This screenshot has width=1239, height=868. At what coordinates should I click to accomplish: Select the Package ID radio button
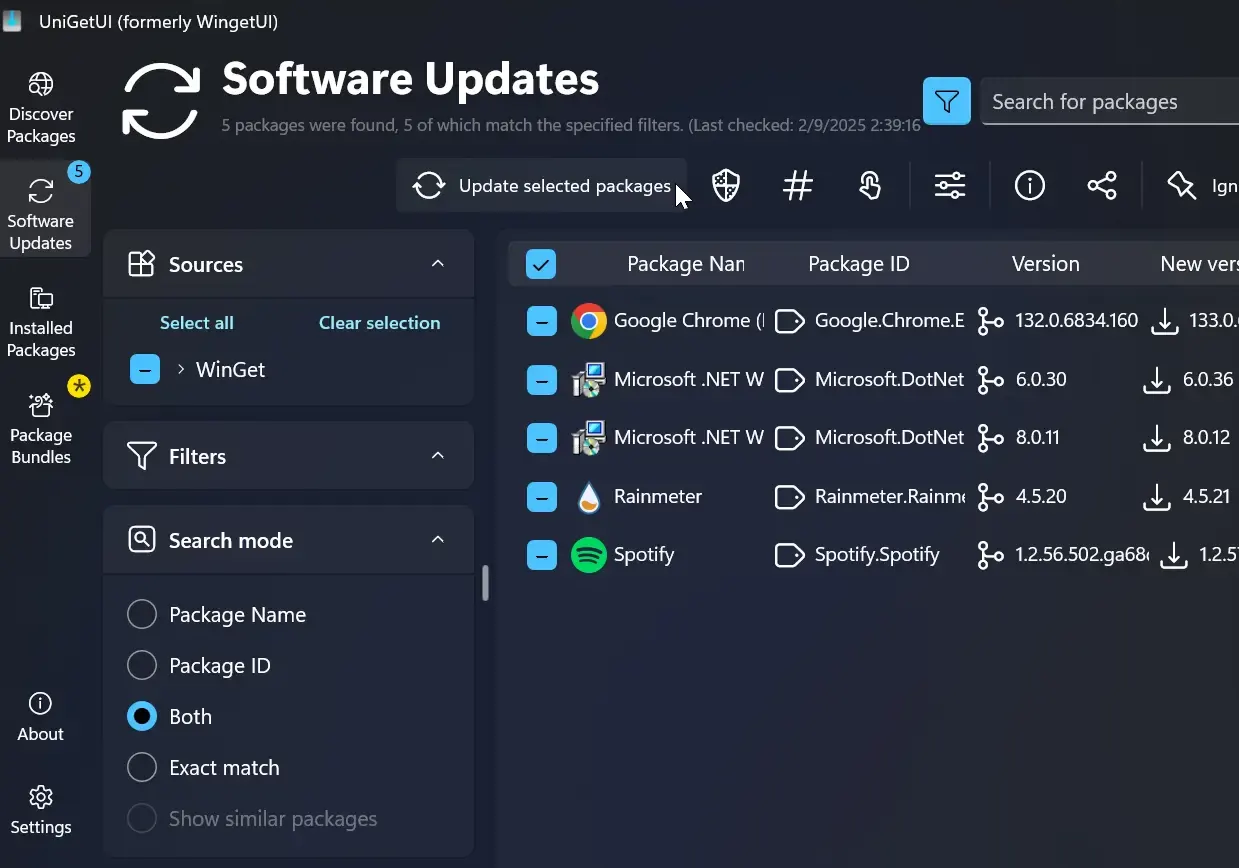click(x=142, y=665)
